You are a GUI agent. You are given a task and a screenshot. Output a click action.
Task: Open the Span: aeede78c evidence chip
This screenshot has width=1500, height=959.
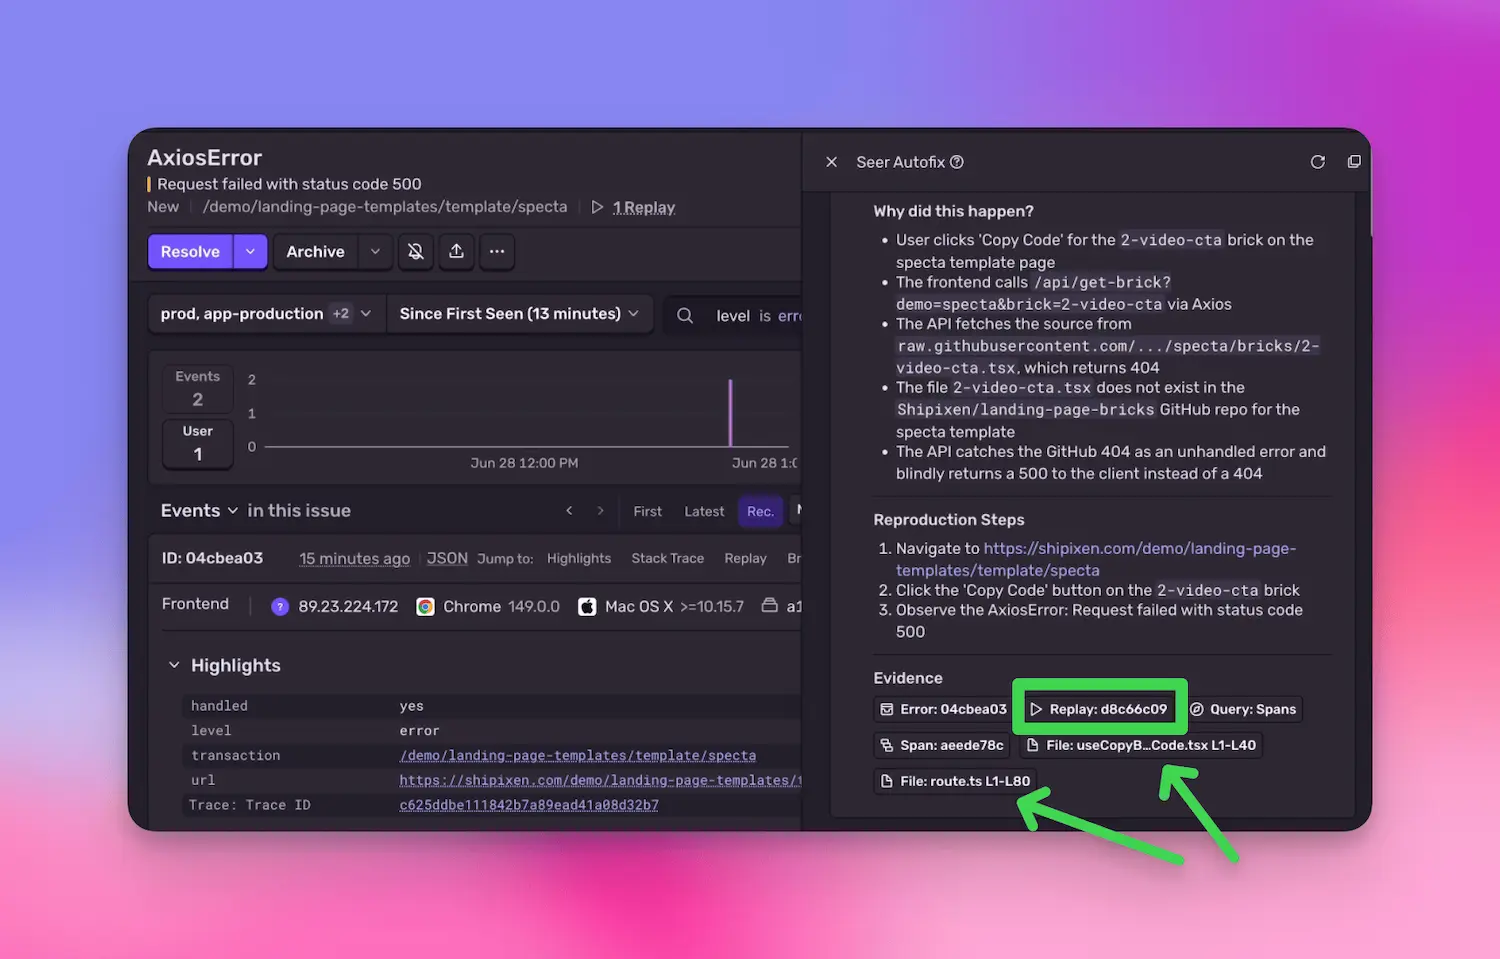click(942, 745)
